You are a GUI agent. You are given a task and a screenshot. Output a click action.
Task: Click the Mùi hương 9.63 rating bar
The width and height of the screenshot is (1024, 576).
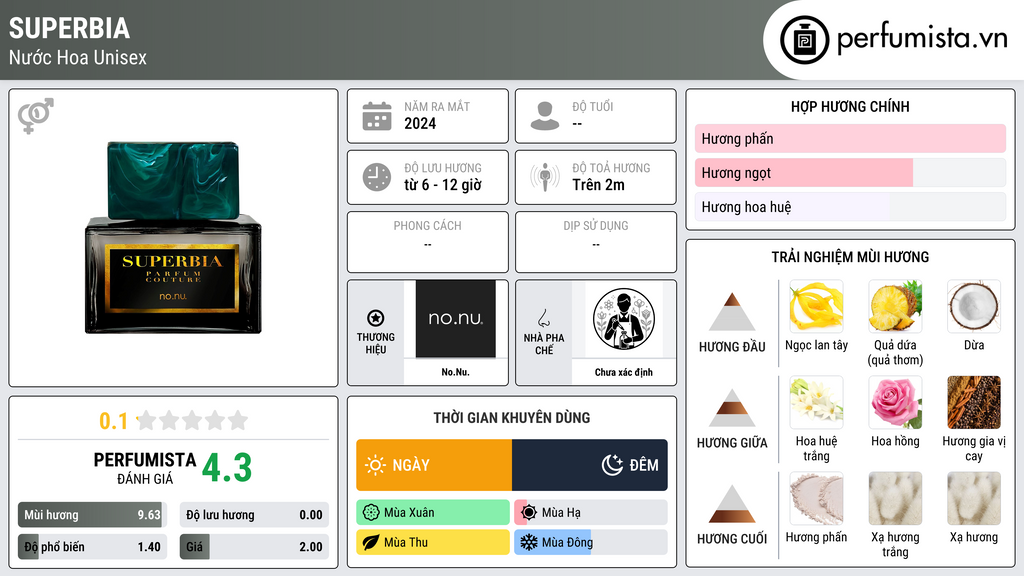[92, 515]
